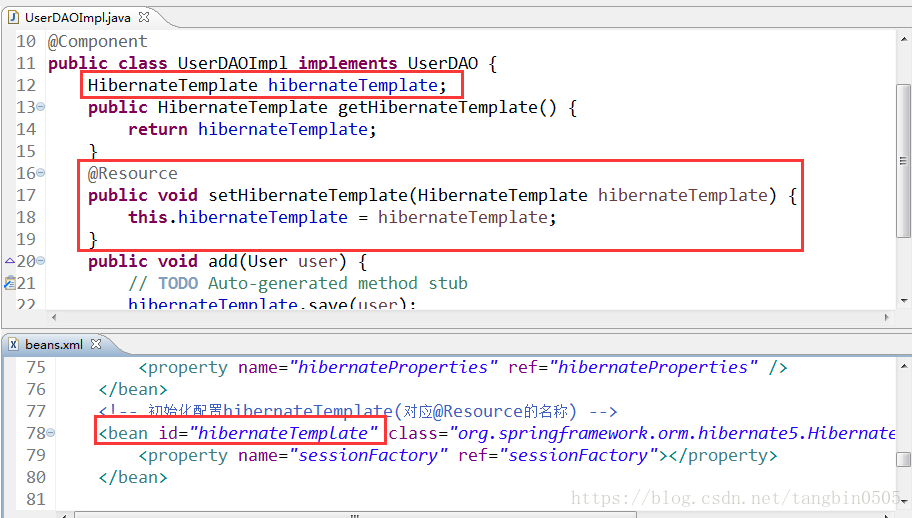Close the UserDAOImpl.java tab
The image size is (912, 518).
click(144, 17)
